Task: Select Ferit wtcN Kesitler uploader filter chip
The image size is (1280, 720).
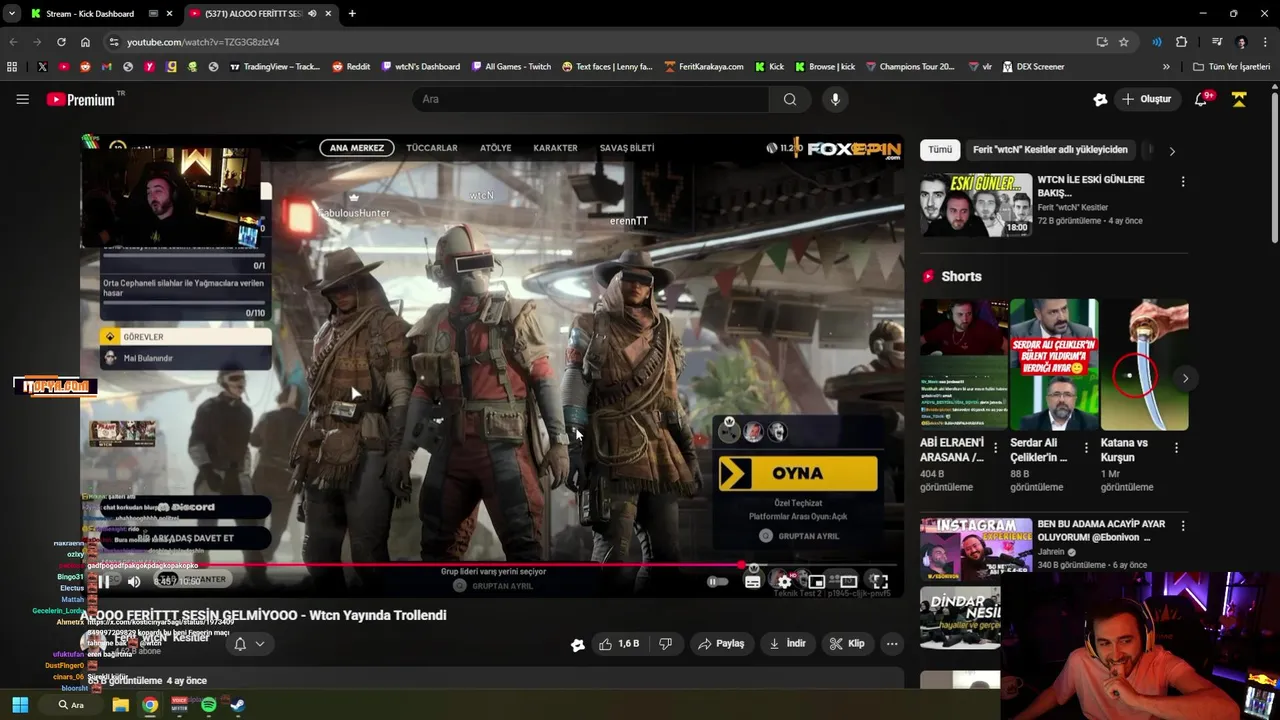Action: click(x=1050, y=150)
